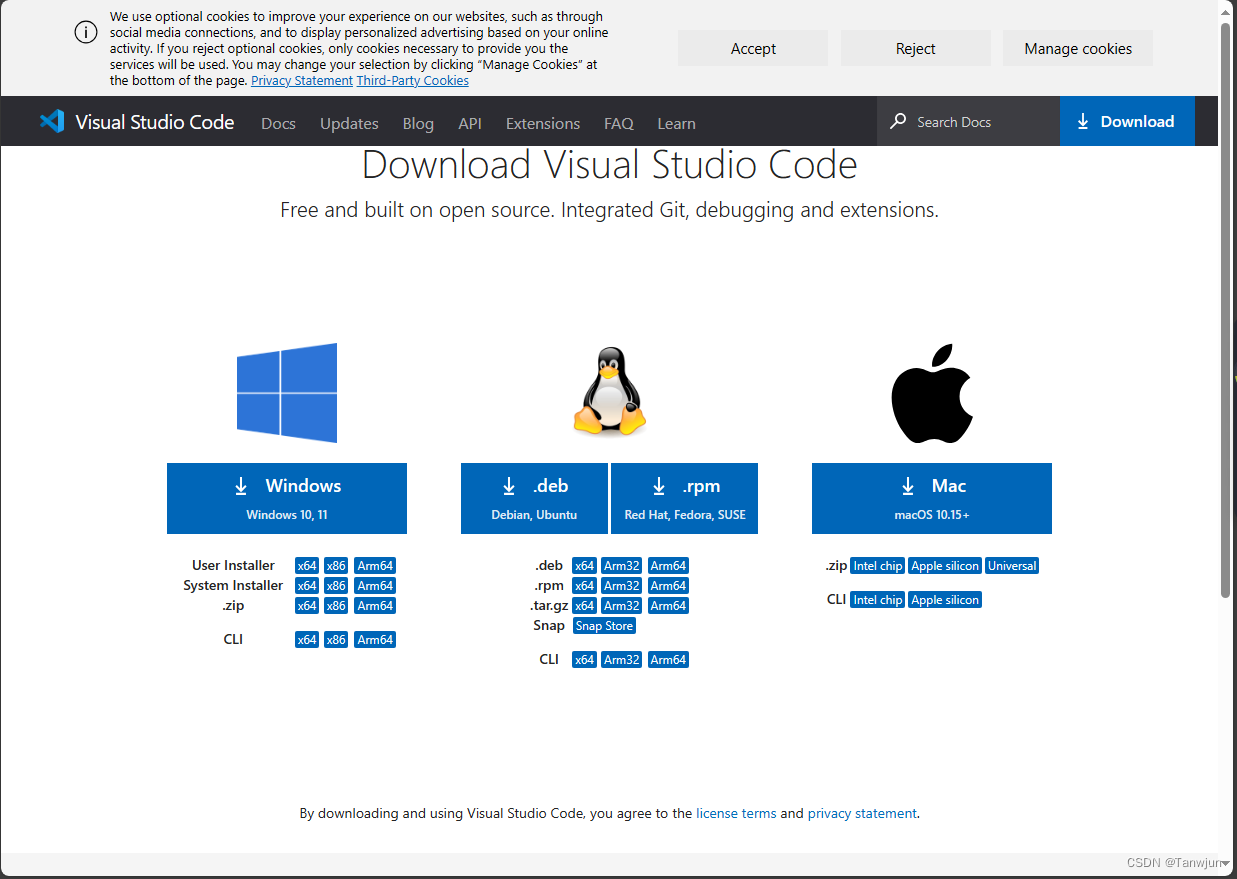Select Windows CLI x86
1237x879 pixels.
click(336, 640)
